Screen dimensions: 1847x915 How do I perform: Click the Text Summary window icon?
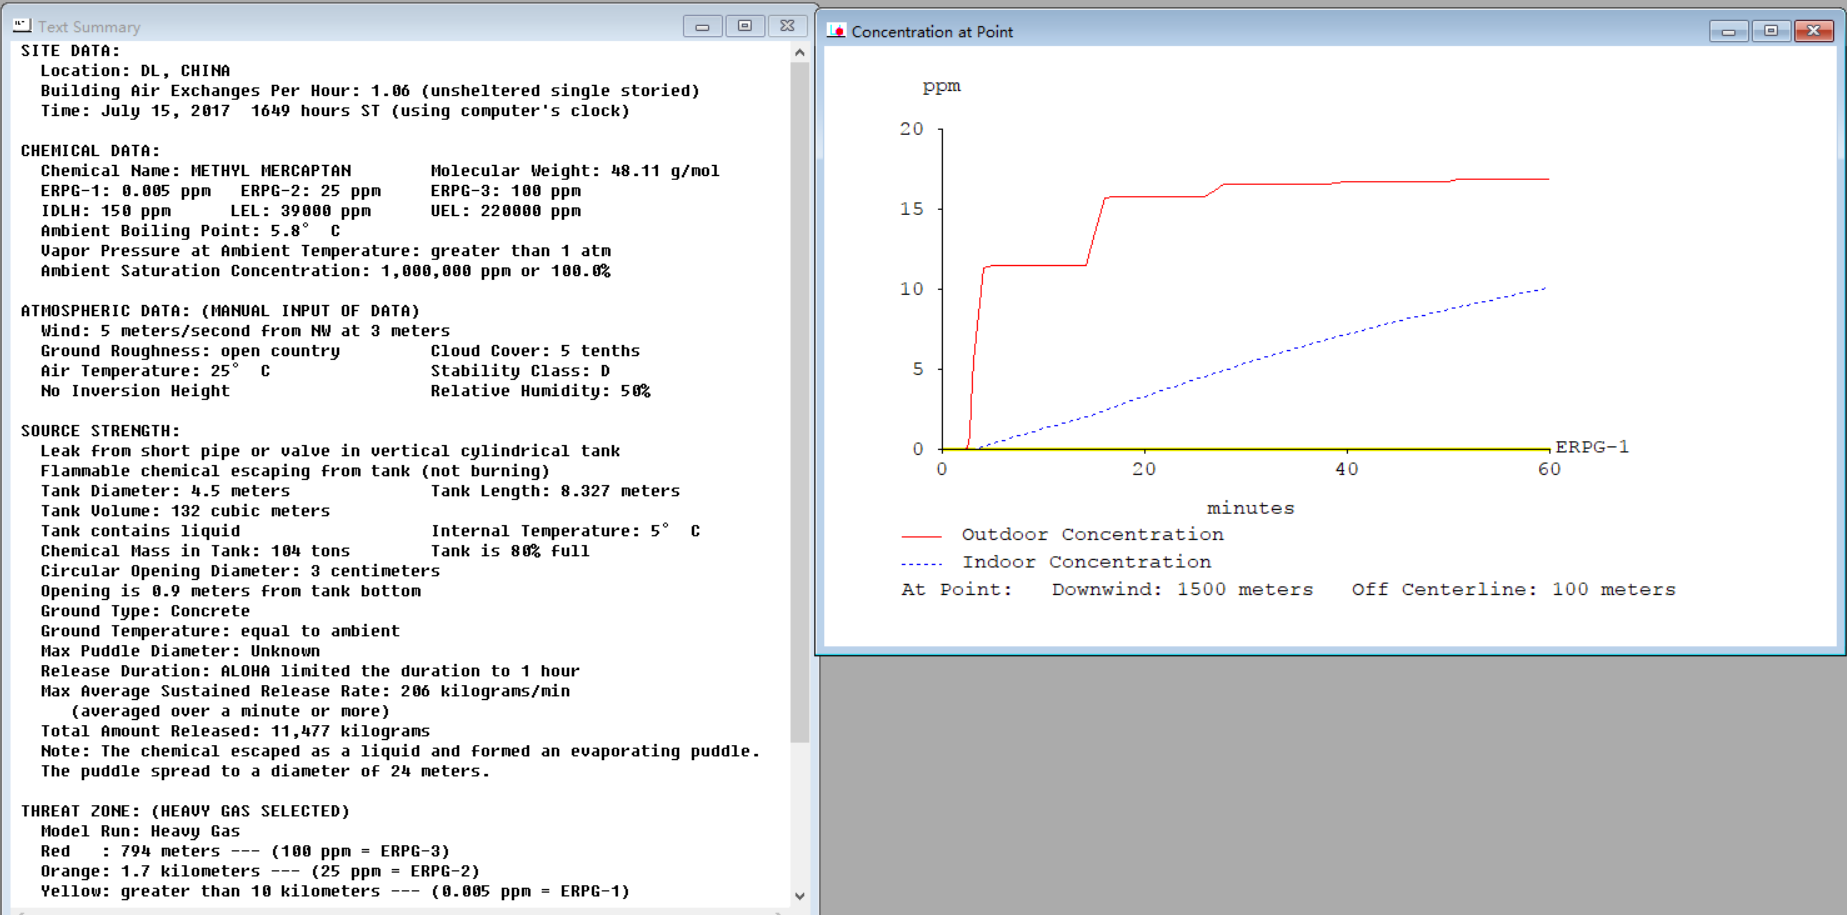point(22,25)
